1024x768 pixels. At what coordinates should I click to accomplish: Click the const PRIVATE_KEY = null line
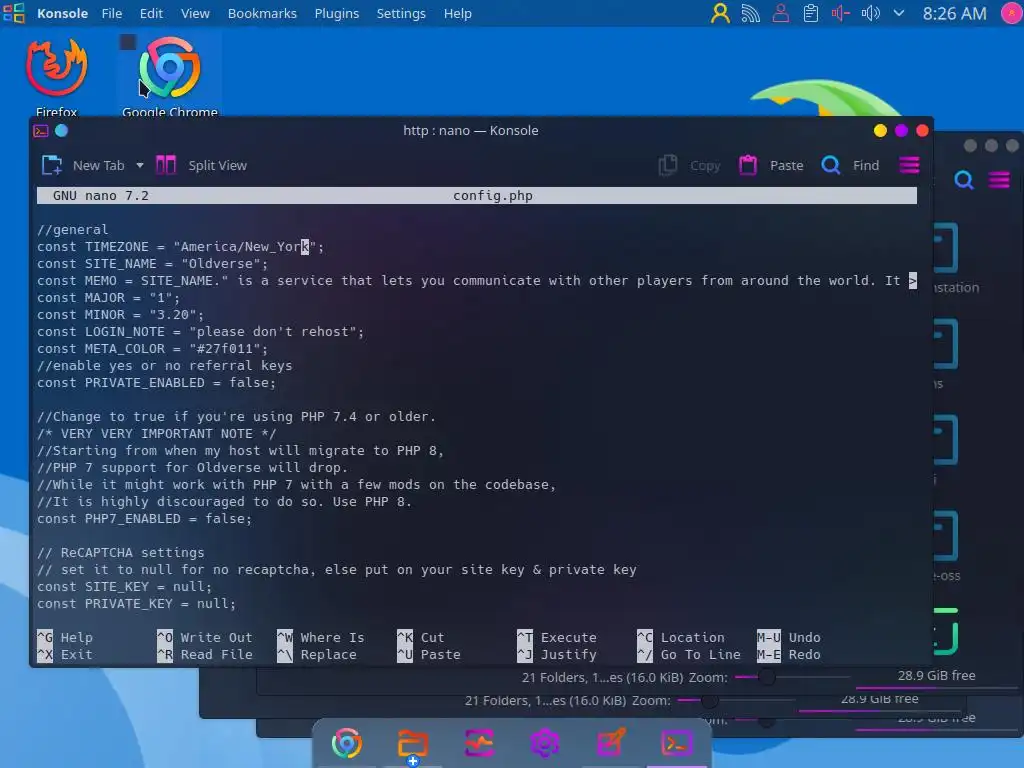[136, 603]
